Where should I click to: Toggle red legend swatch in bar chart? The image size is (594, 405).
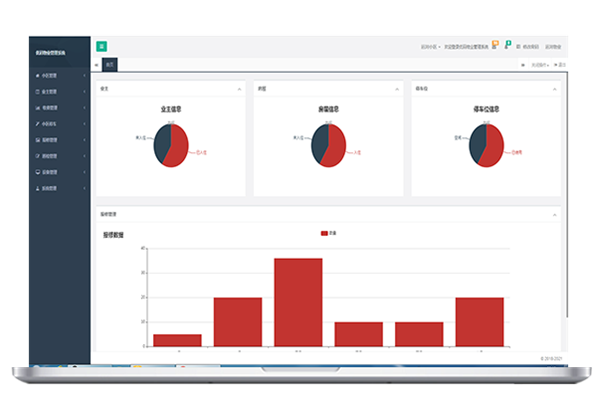[324, 233]
